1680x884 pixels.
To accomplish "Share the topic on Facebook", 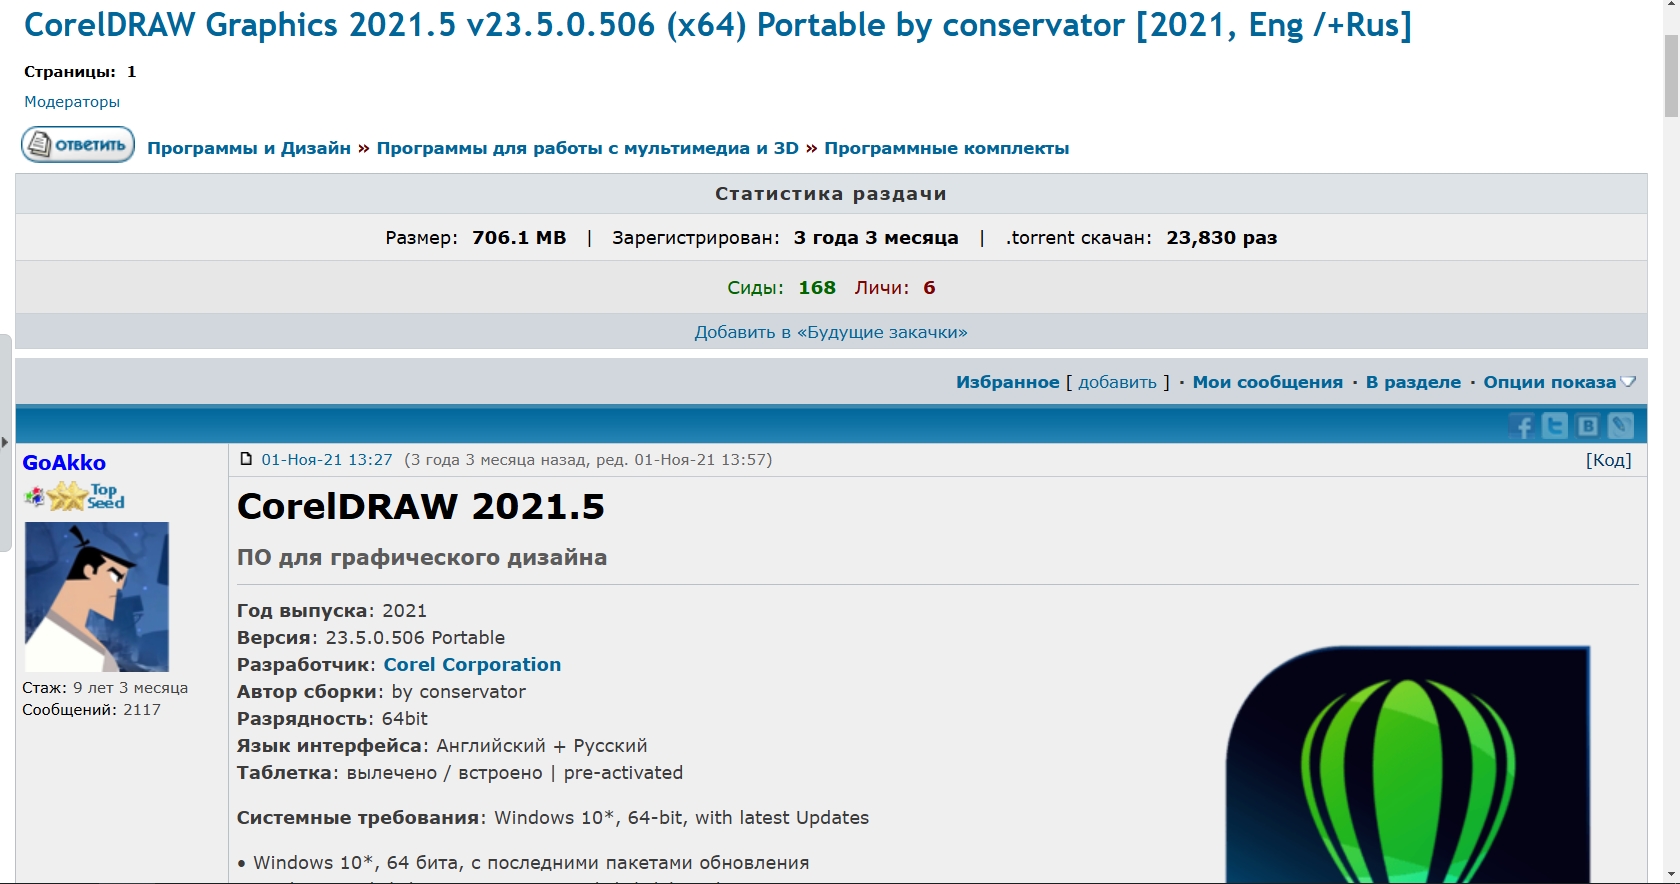I will pyautogui.click(x=1522, y=426).
